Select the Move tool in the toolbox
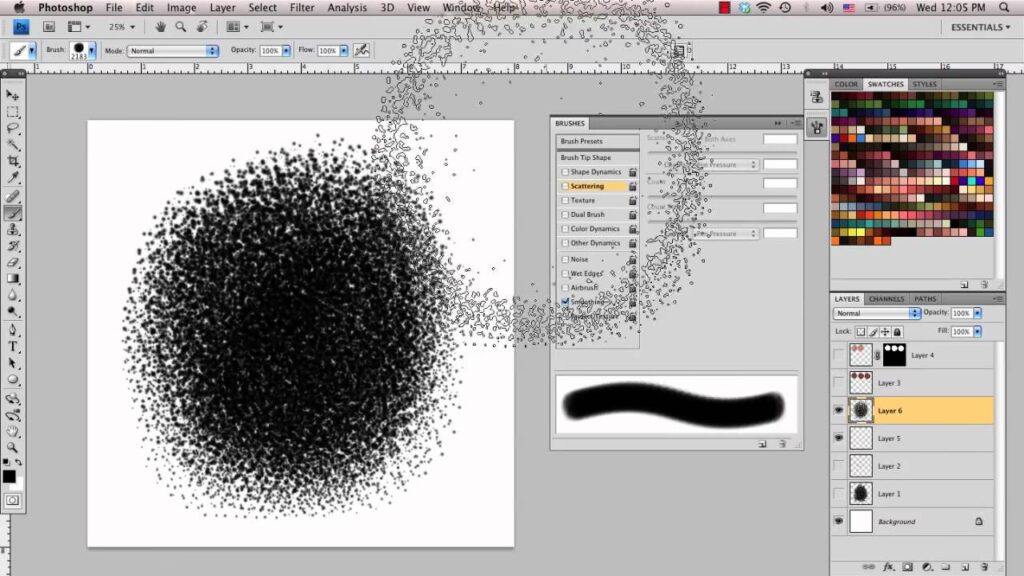This screenshot has width=1024, height=576. [x=13, y=94]
